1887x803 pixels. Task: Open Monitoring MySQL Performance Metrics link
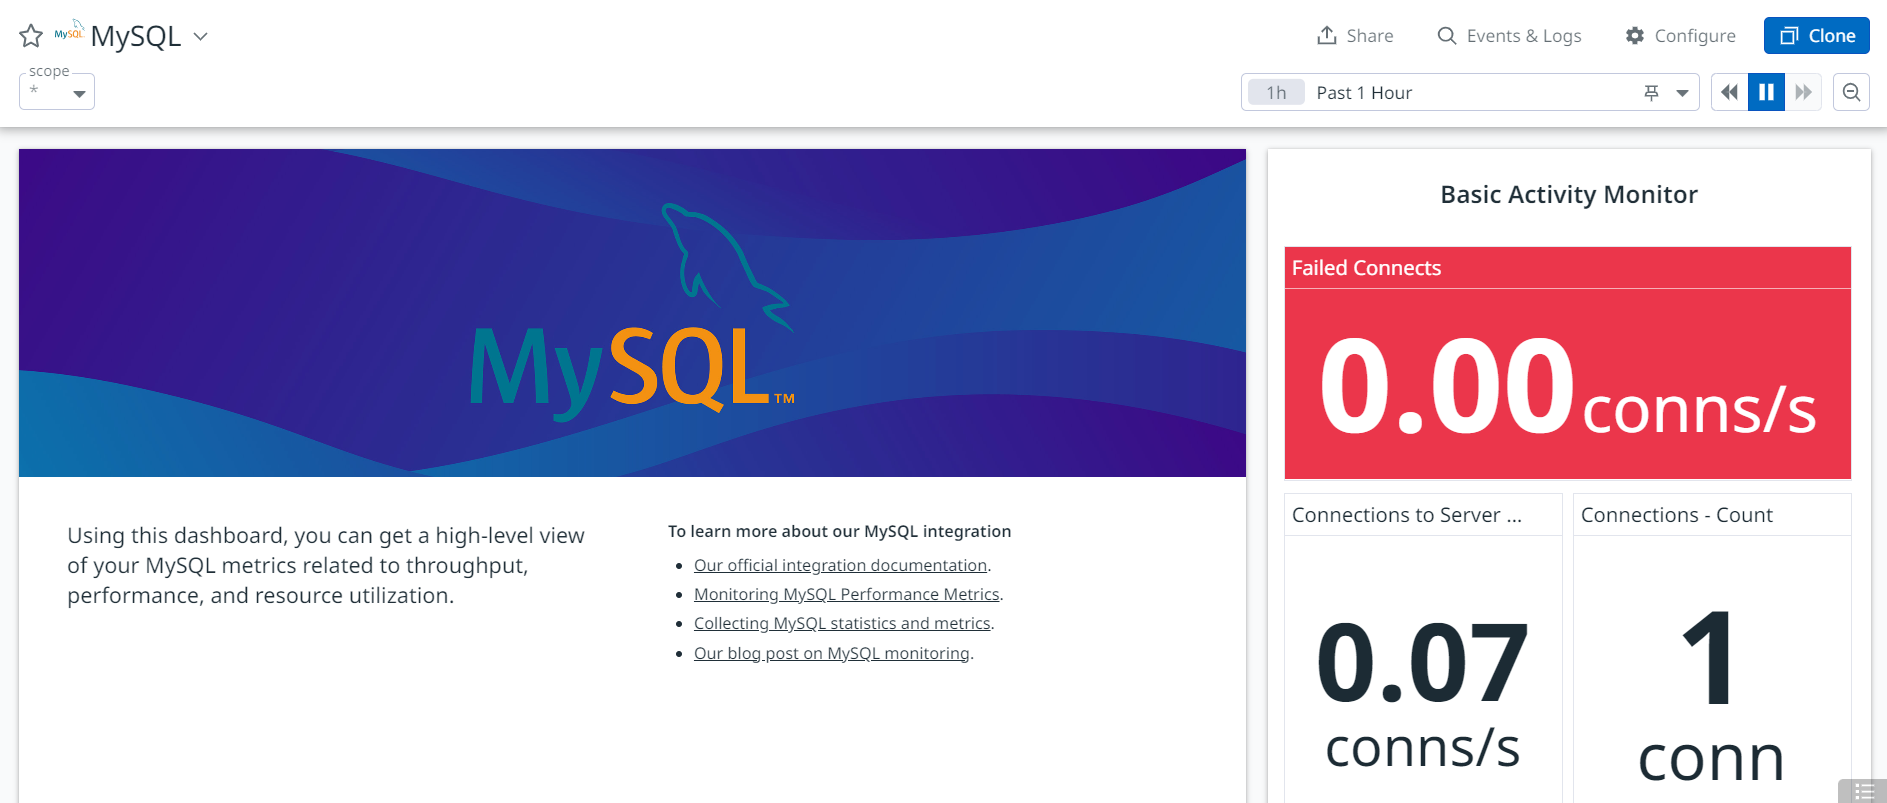coord(846,594)
